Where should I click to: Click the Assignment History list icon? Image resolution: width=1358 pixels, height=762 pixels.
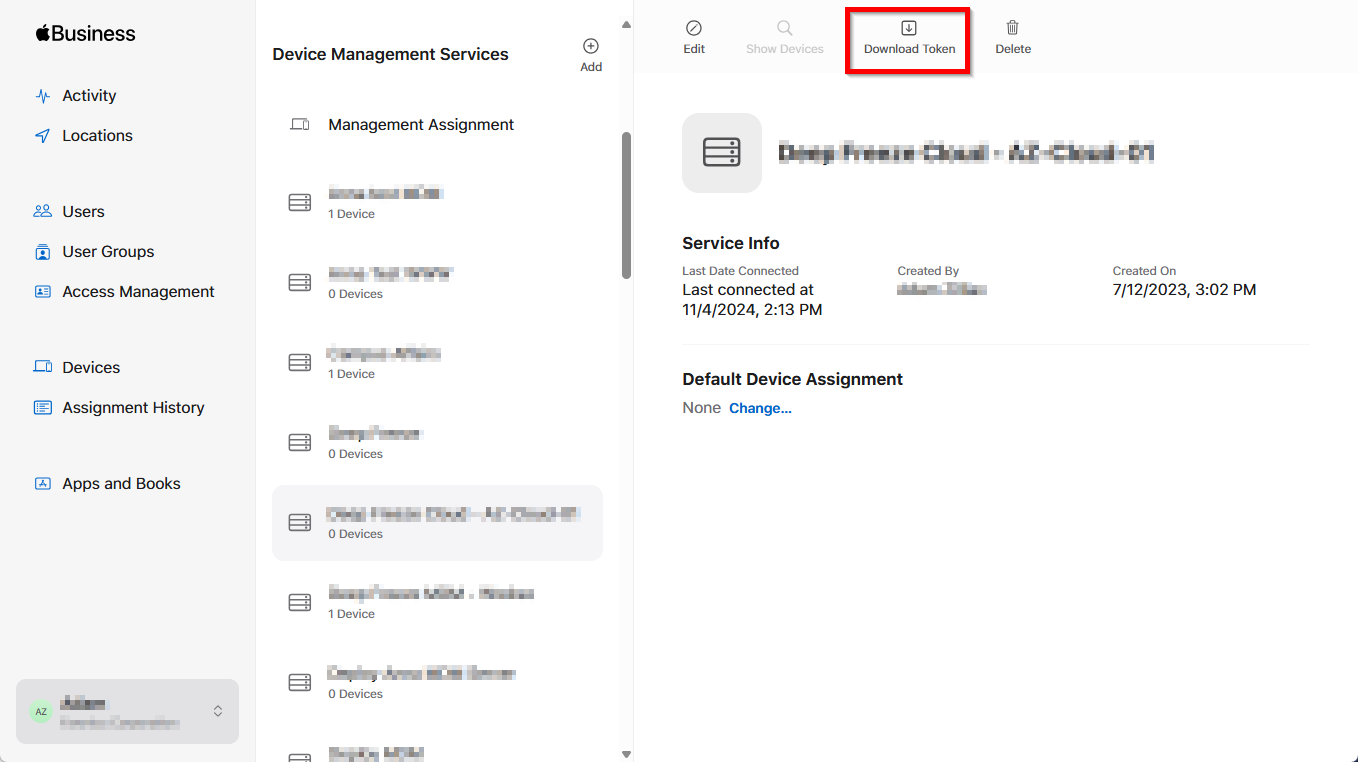click(42, 408)
